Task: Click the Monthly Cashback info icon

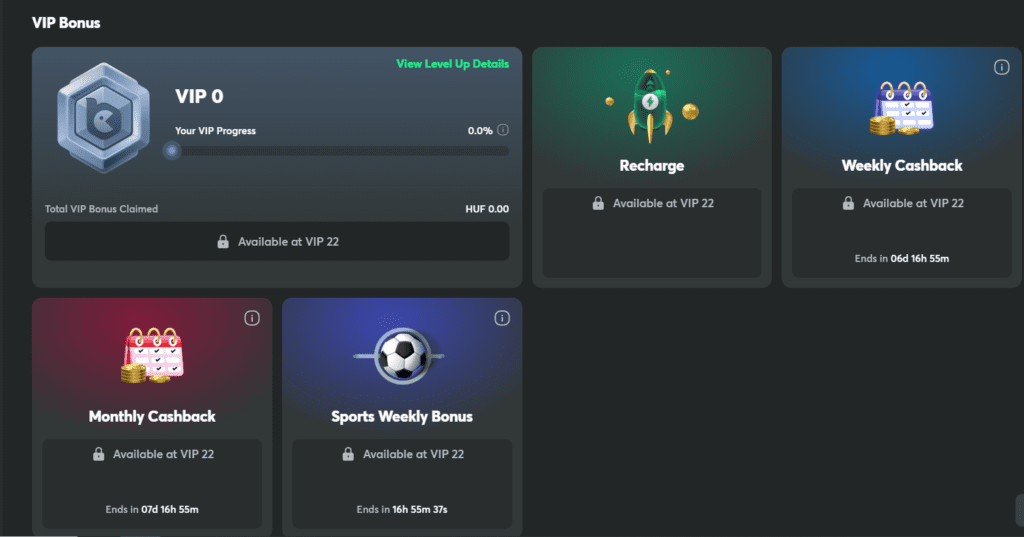Action: coord(252,318)
